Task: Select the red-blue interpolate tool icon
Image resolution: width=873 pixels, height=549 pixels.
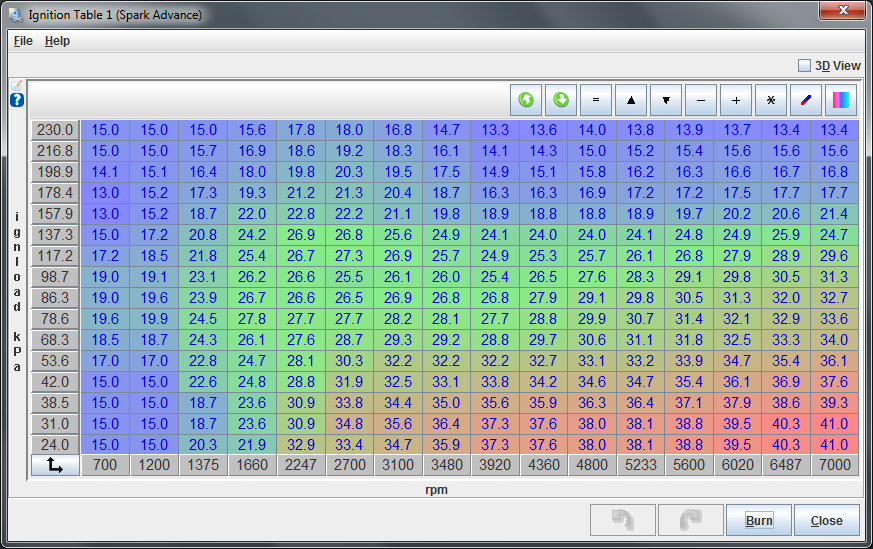Action: 806,100
